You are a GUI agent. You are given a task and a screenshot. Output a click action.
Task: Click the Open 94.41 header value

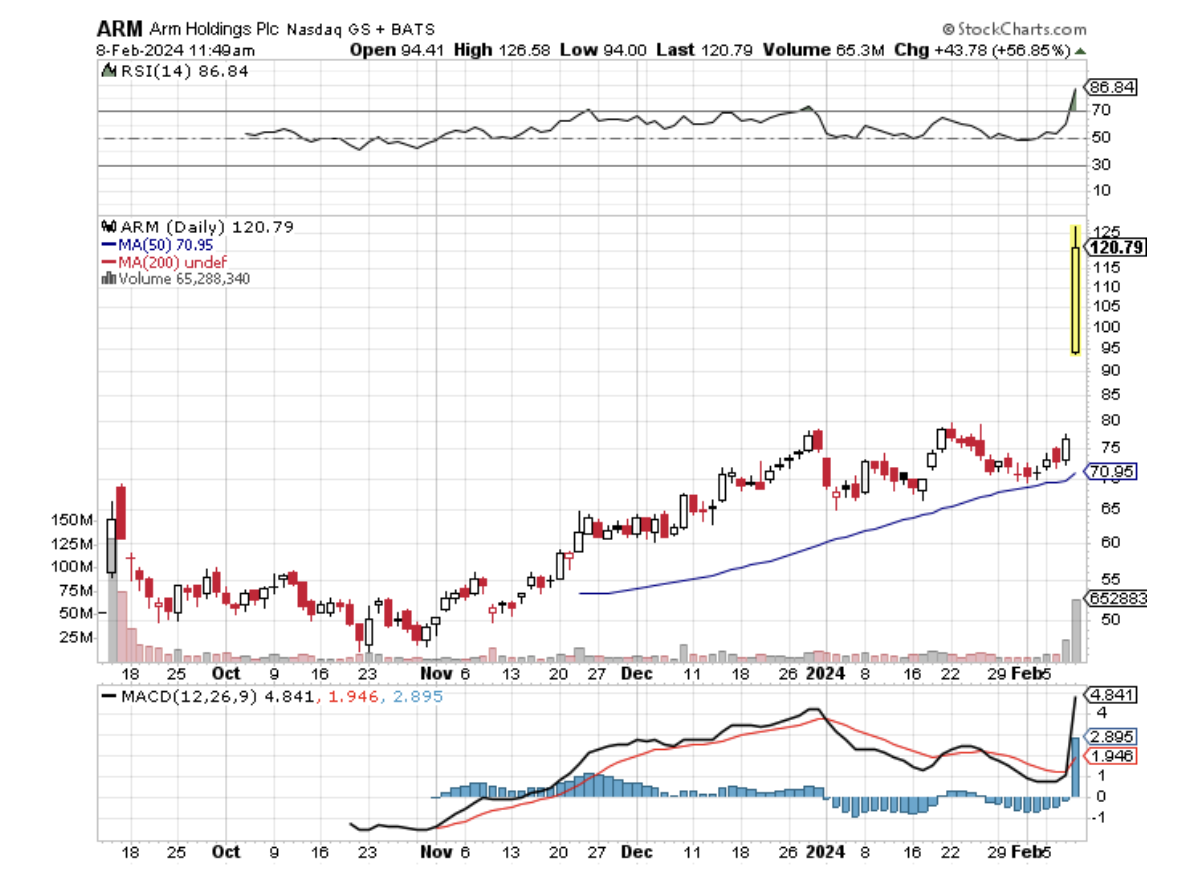(x=397, y=50)
